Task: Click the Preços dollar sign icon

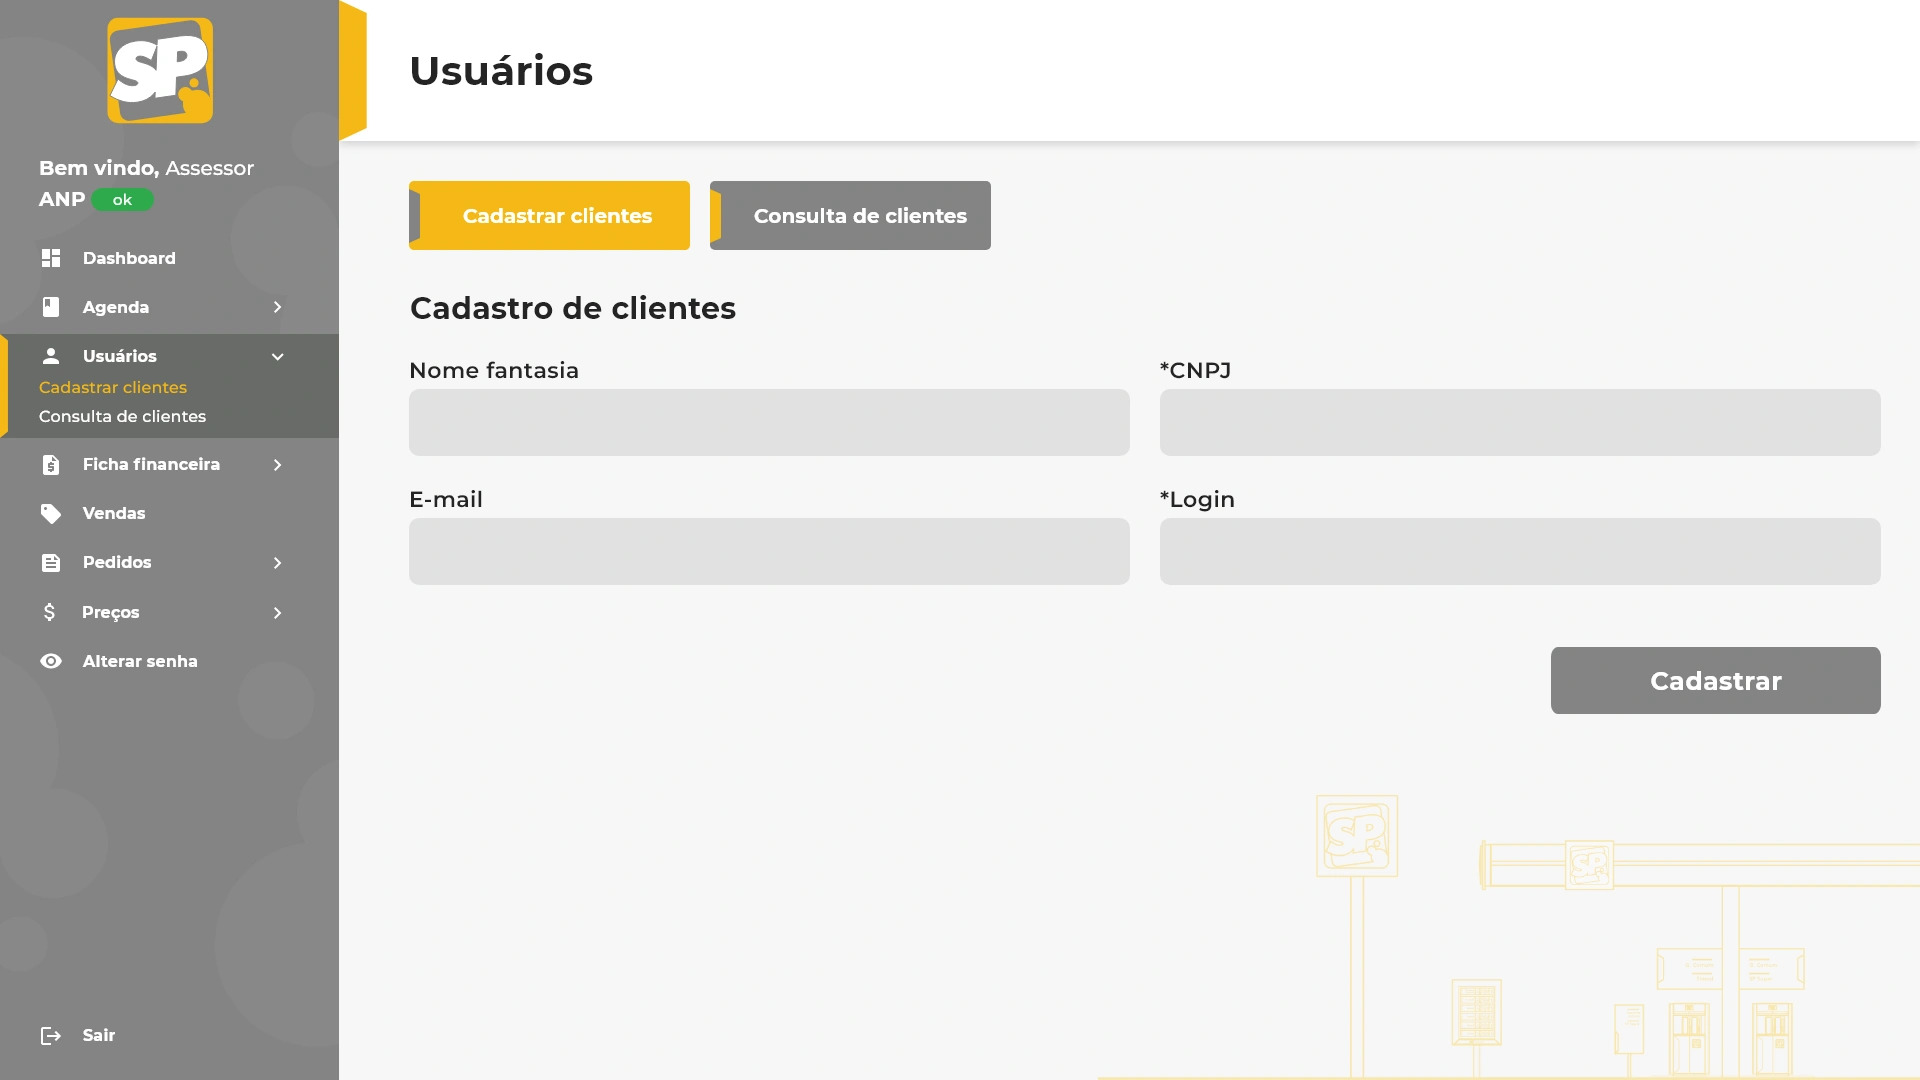Action: [50, 612]
